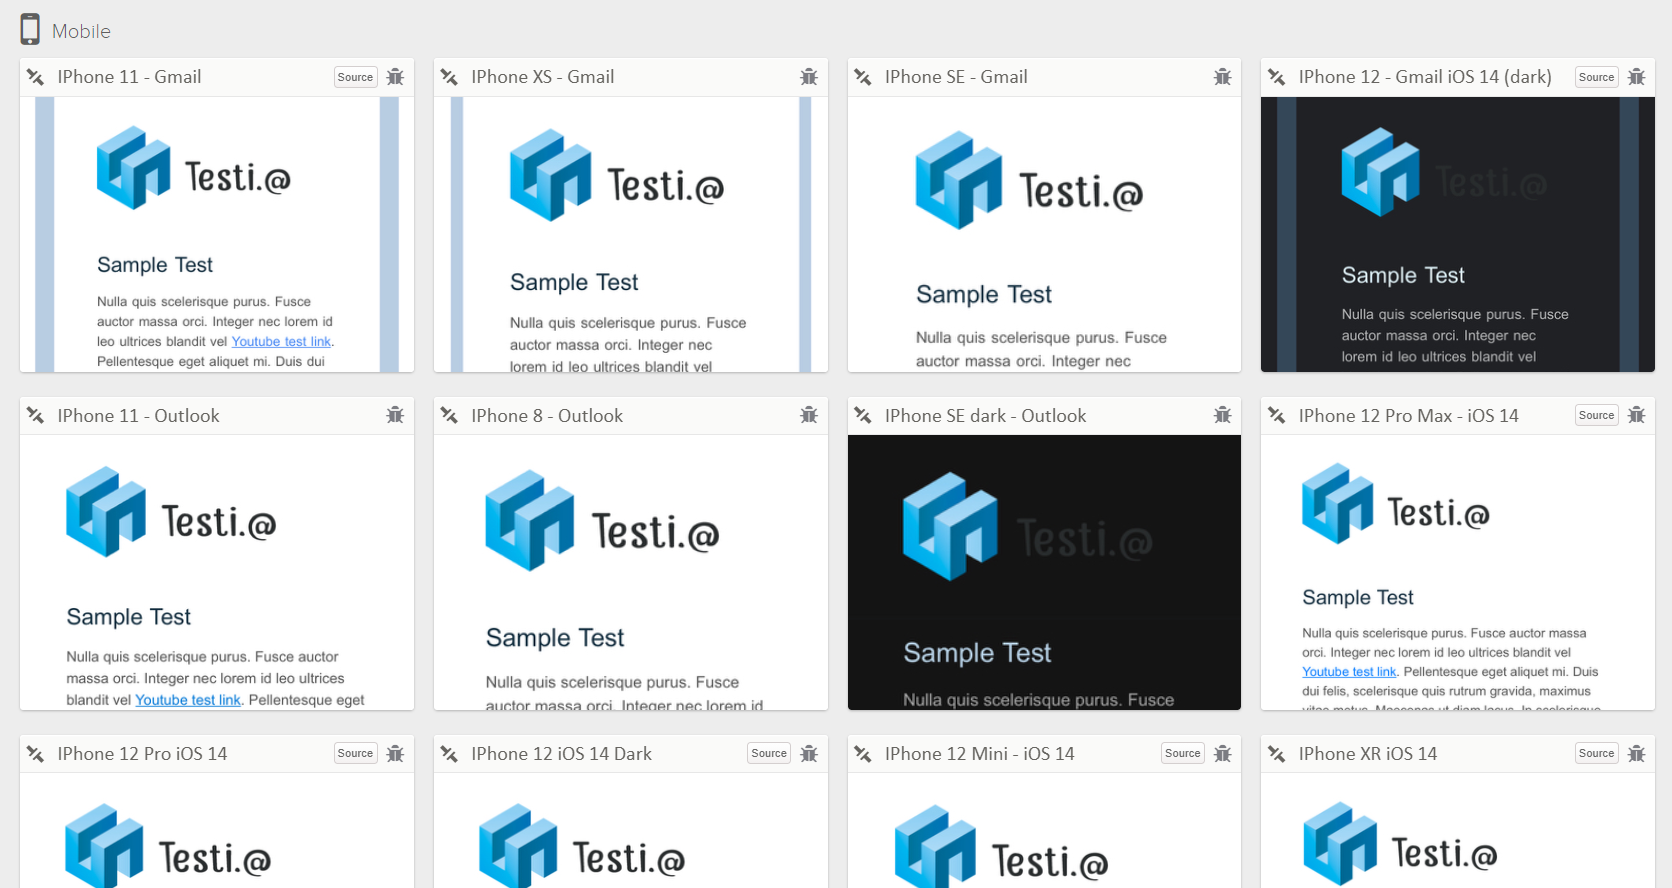This screenshot has height=888, width=1672.
Task: Click the 'iPhone SE dark - Outlook' card title
Action: pos(985,416)
